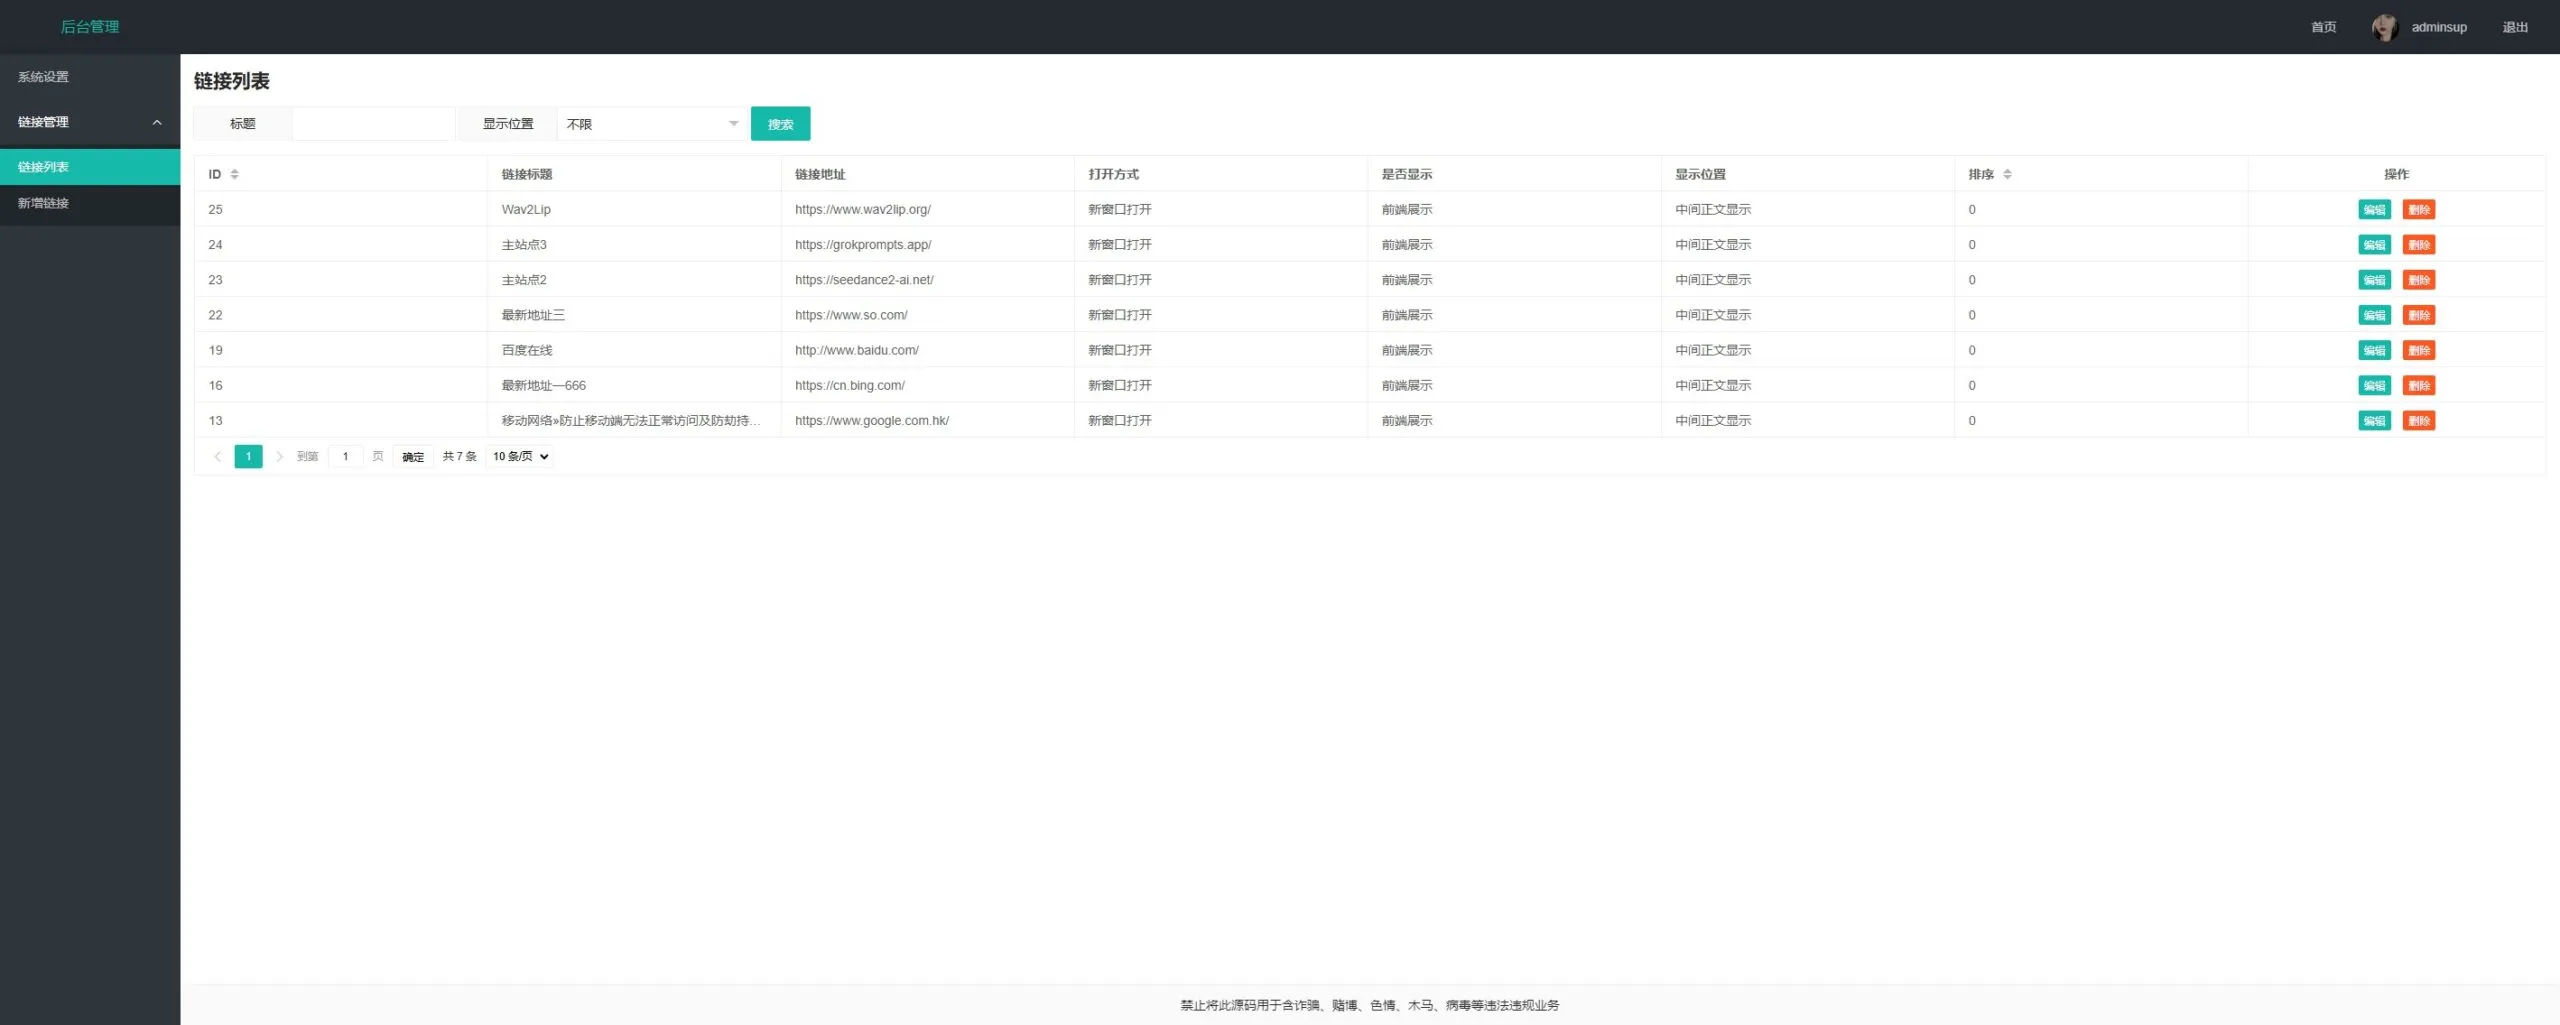Delete the 主站点2 link row
The image size is (2560, 1025).
pos(2419,280)
